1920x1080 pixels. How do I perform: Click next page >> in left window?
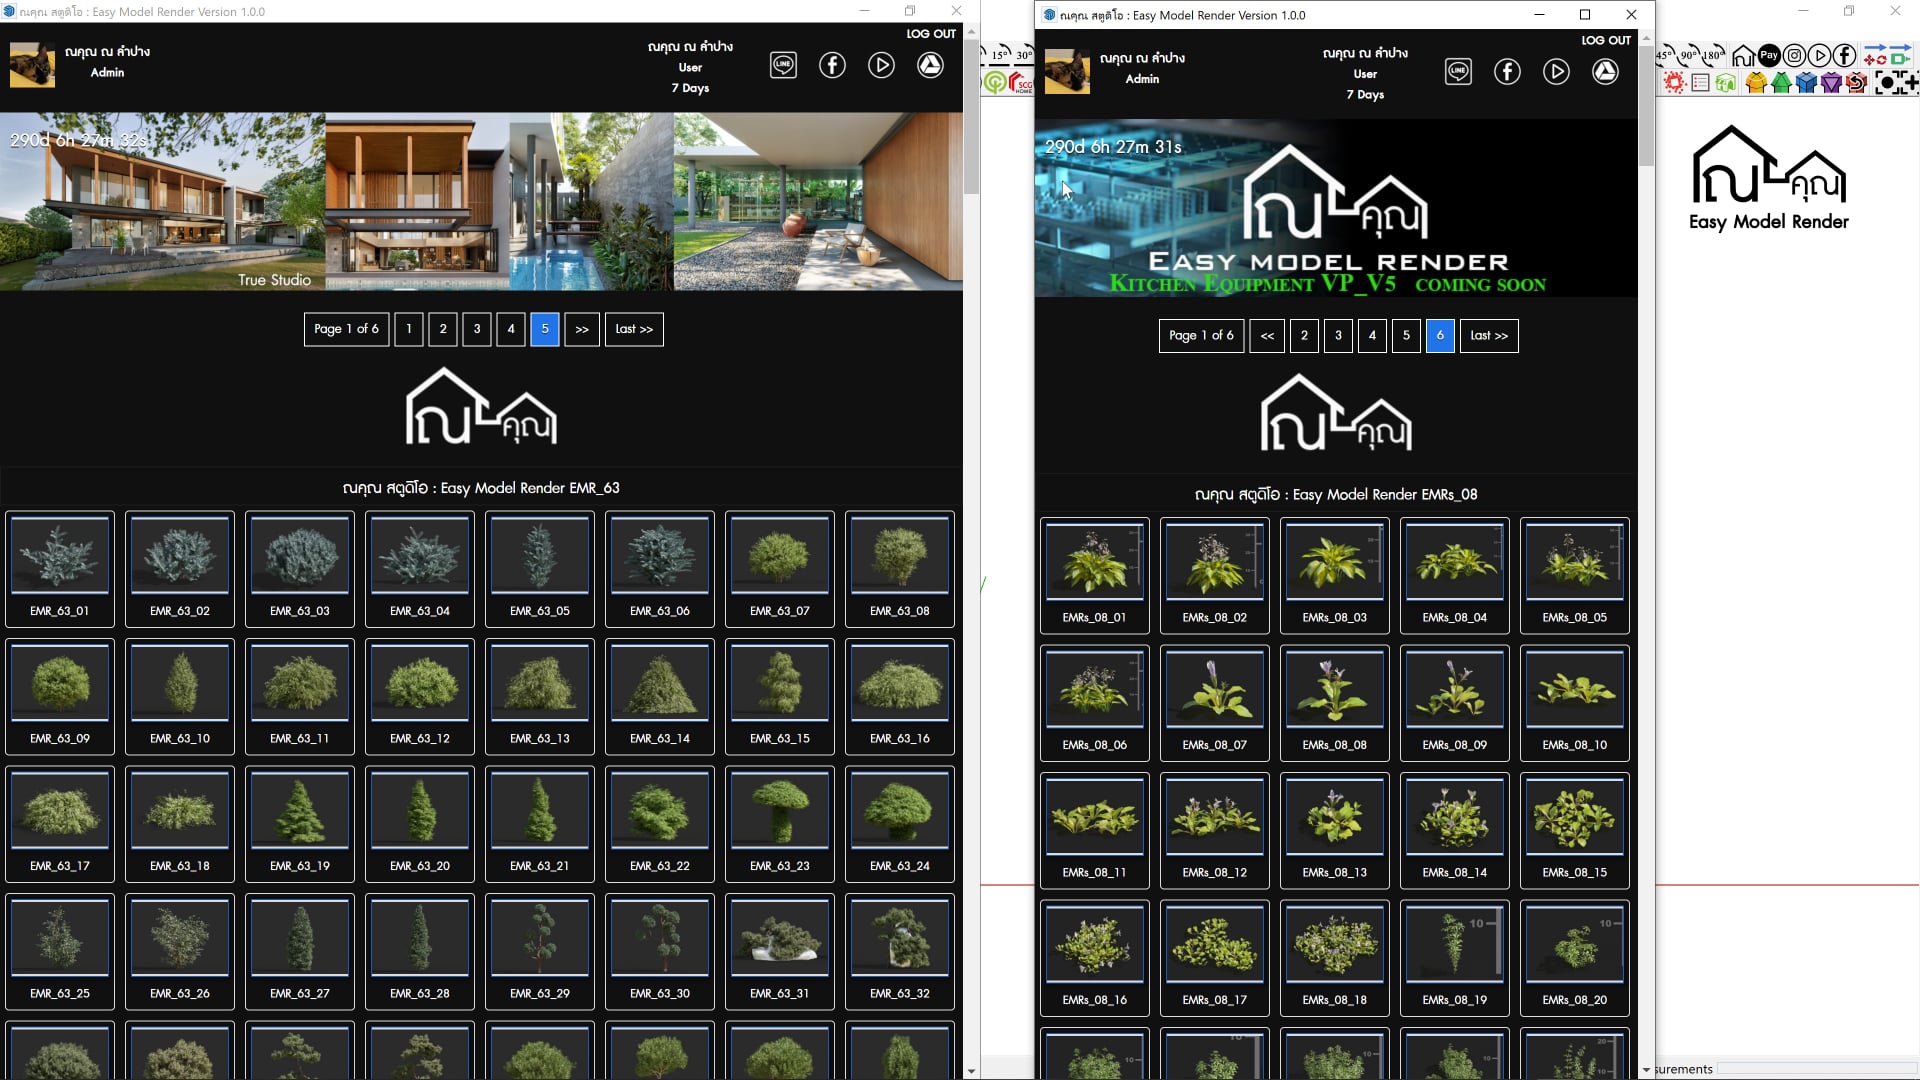582,329
